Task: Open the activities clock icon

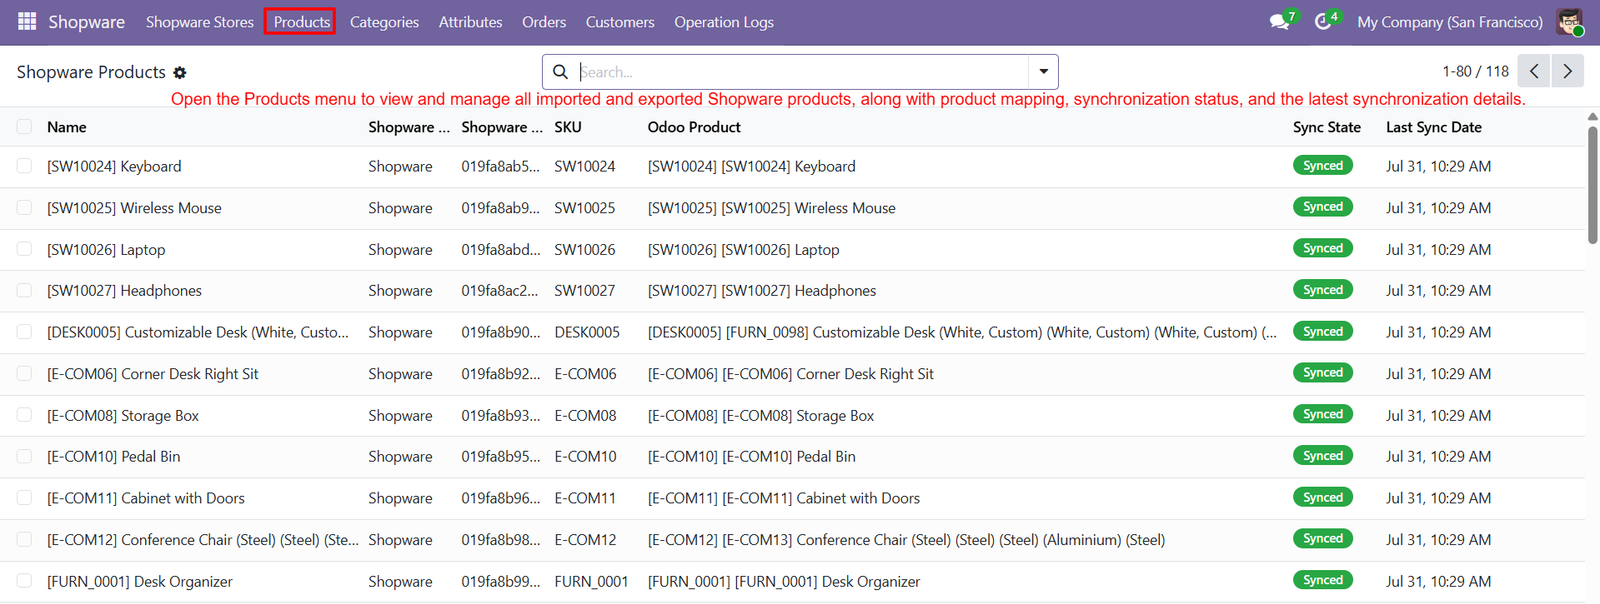Action: (x=1325, y=21)
